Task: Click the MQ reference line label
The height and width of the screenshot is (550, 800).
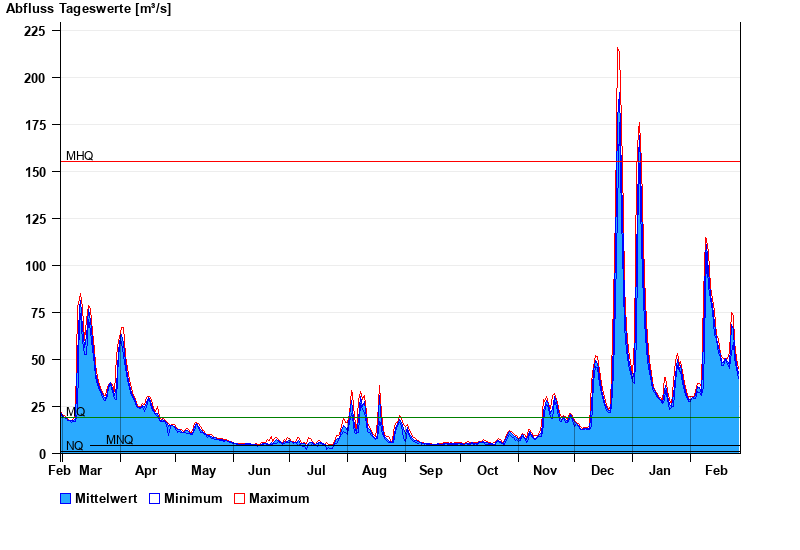Action: coord(75,412)
